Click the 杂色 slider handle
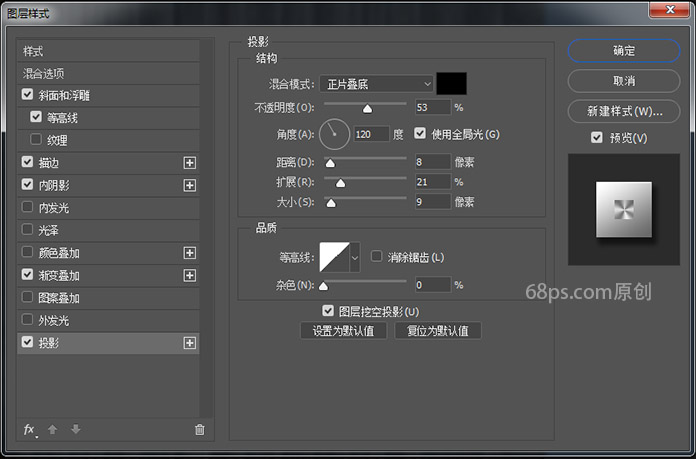This screenshot has width=696, height=459. [x=324, y=286]
